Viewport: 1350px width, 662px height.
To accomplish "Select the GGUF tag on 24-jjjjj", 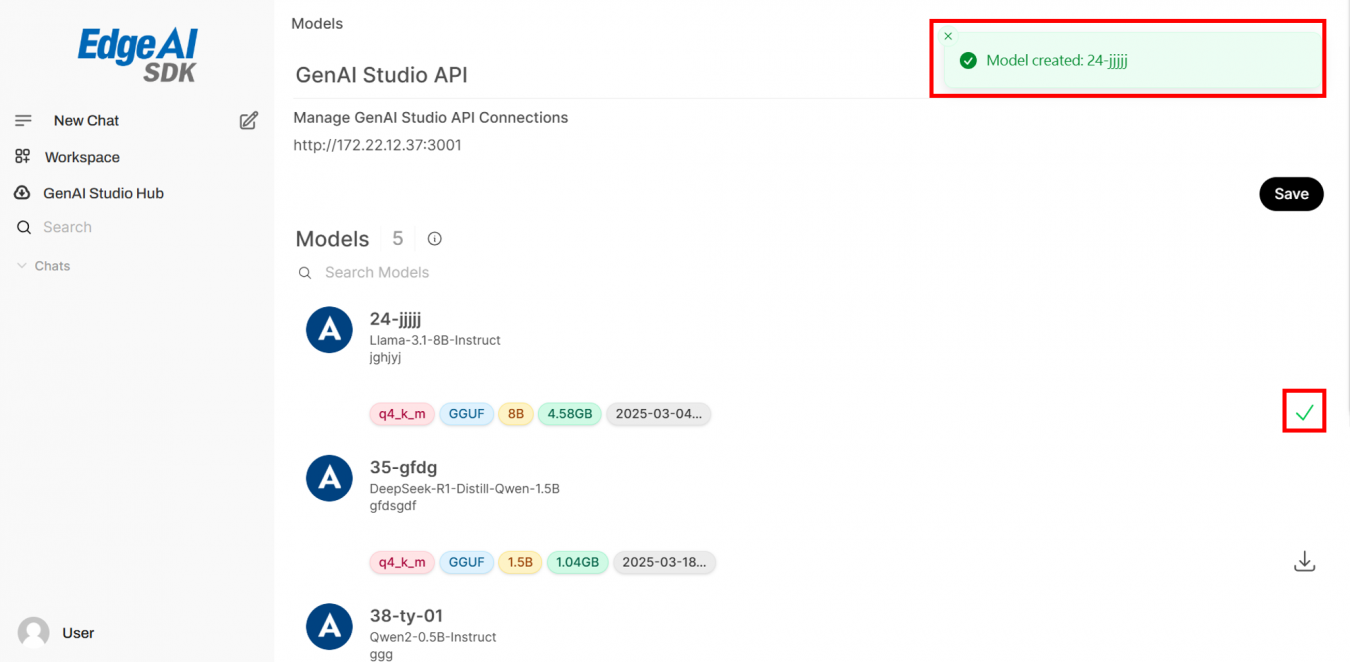I will pyautogui.click(x=466, y=413).
